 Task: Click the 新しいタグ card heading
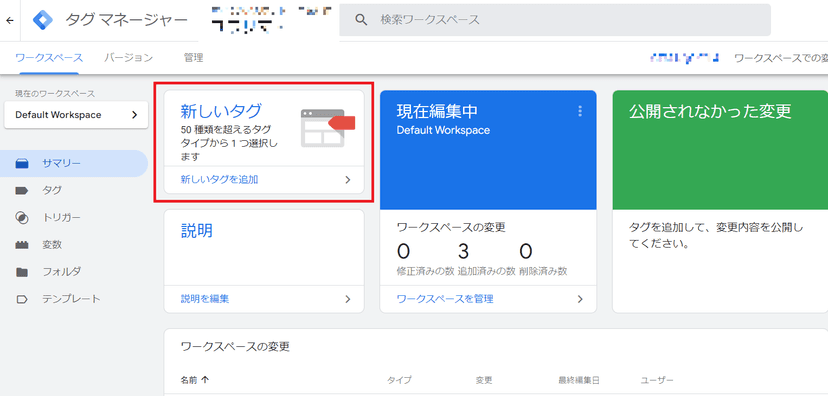[x=221, y=111]
